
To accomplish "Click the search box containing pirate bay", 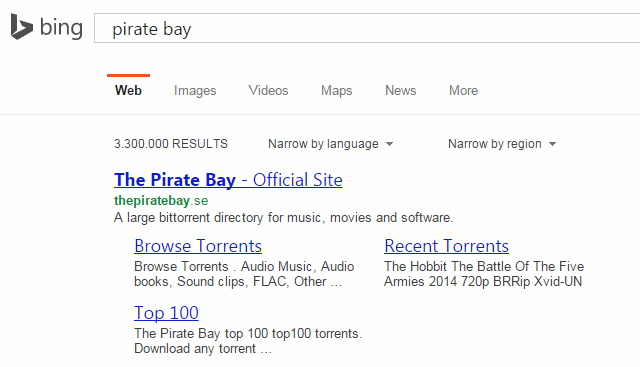I will tap(367, 28).
